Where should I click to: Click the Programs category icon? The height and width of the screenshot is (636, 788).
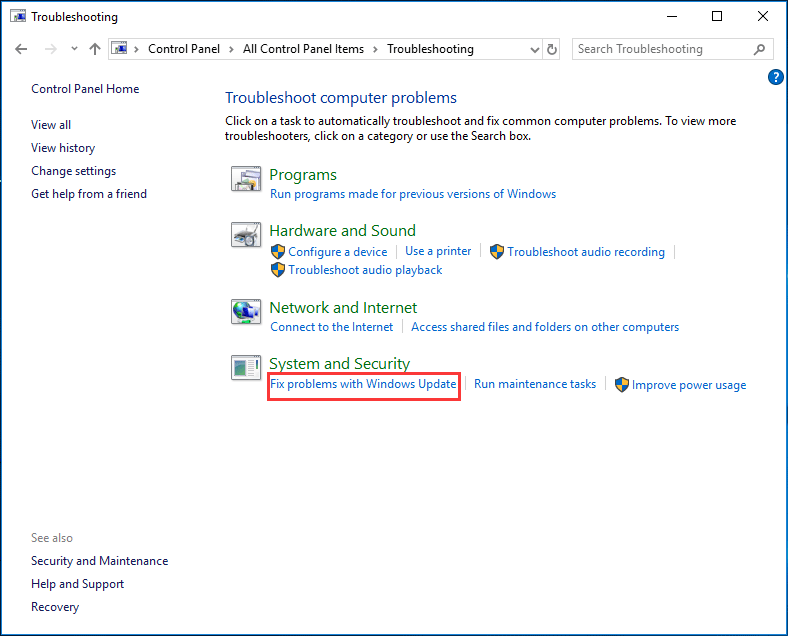[x=246, y=180]
